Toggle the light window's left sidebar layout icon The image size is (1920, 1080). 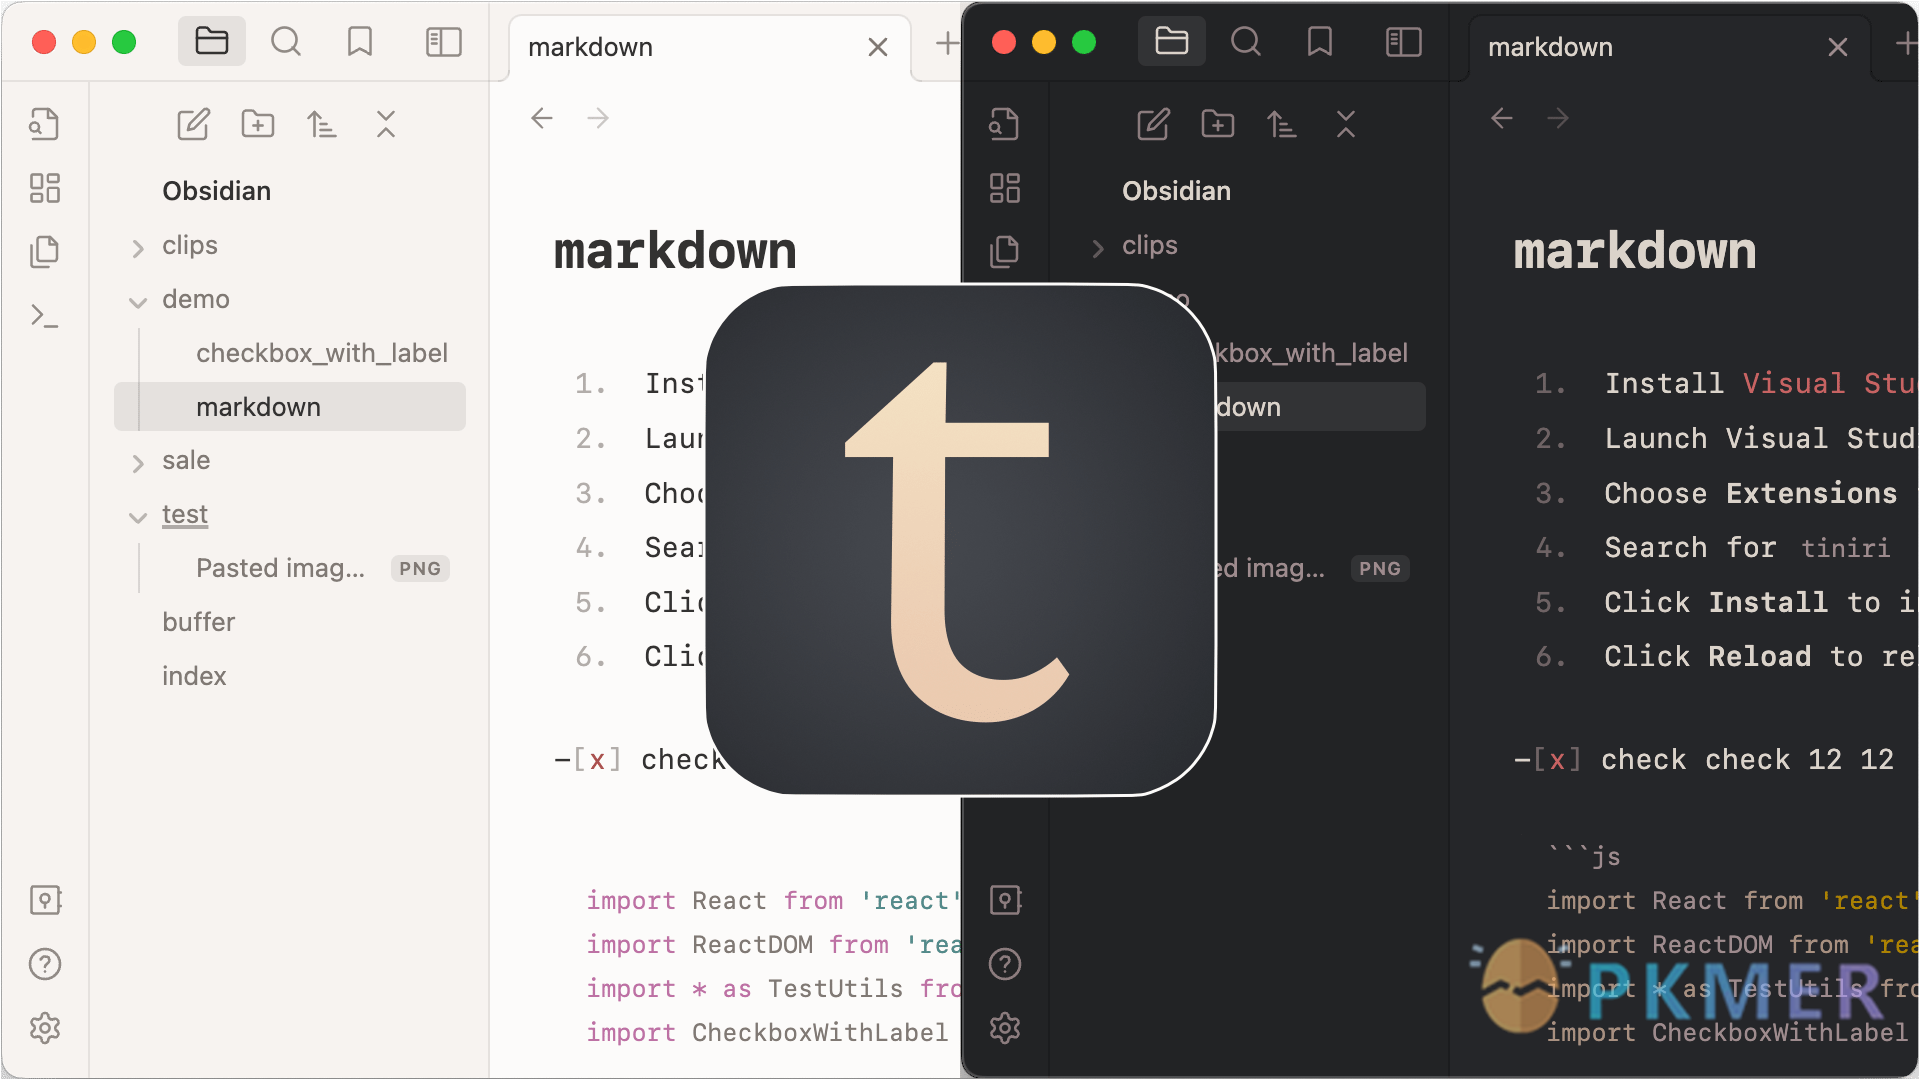point(443,42)
